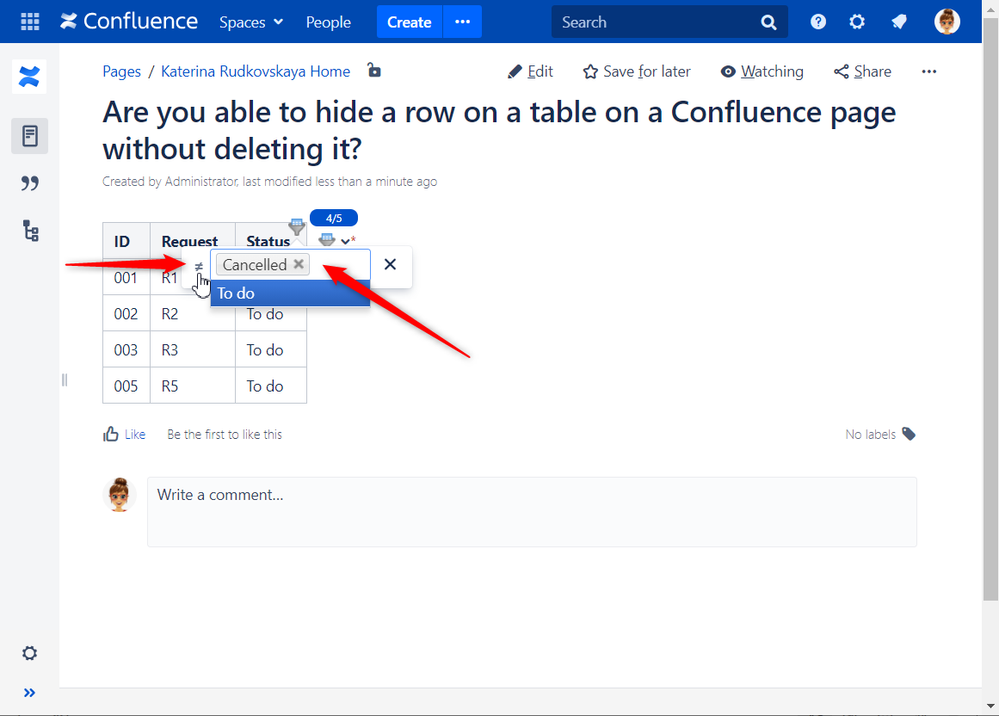Screen dimensions: 999x716
Task: Click the column filter funnel on Status
Action: tap(297, 226)
